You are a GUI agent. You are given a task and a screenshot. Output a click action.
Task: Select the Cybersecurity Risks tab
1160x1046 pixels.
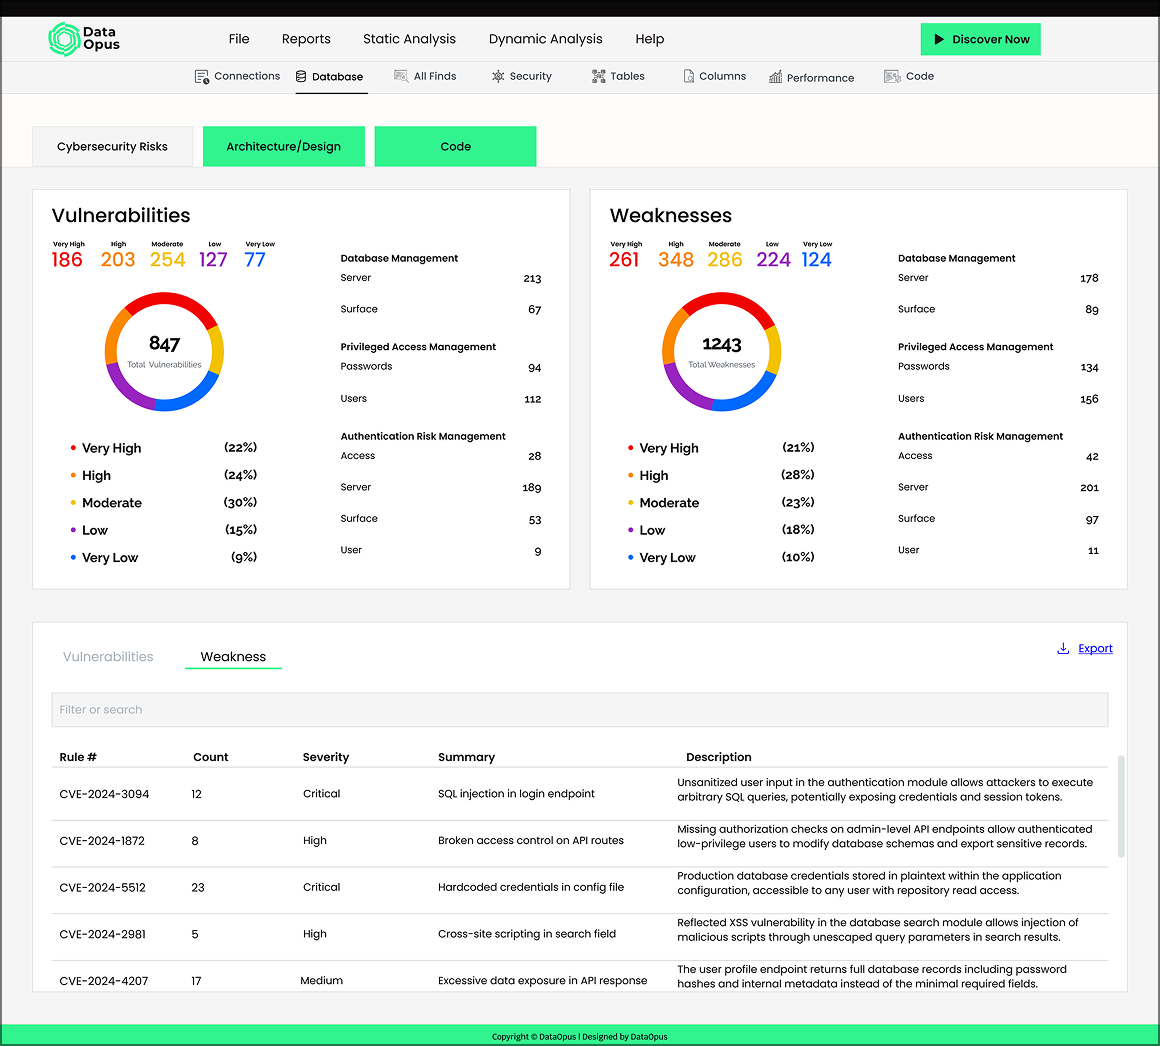pos(112,146)
